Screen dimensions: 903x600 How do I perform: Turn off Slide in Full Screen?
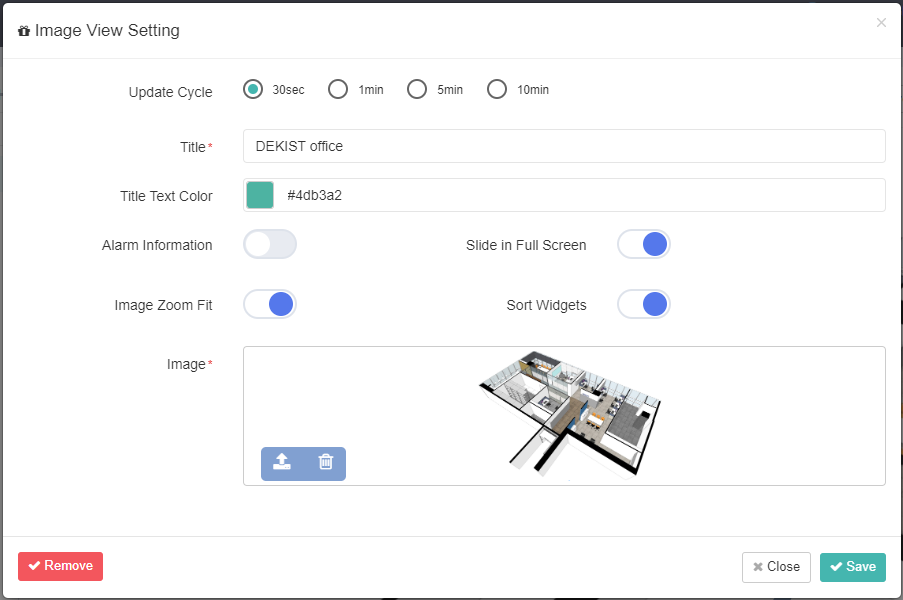pos(644,244)
